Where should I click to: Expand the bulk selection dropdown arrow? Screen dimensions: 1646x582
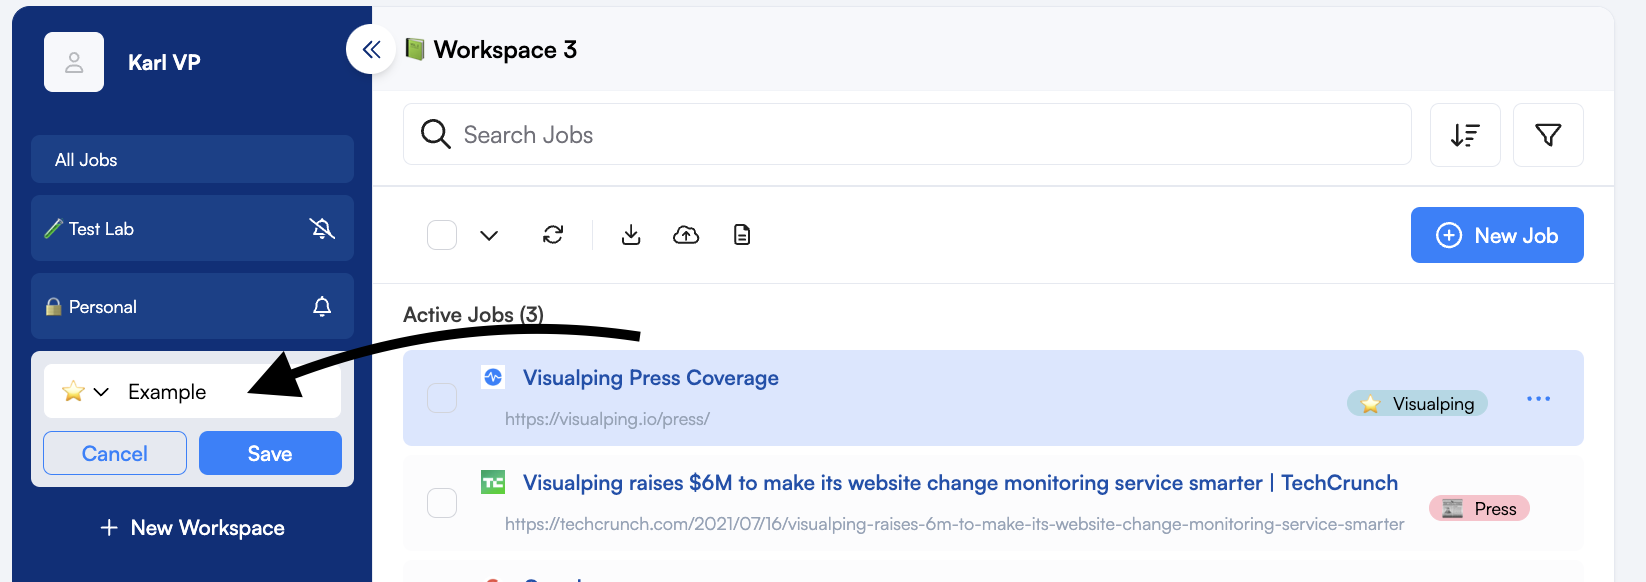click(x=489, y=235)
